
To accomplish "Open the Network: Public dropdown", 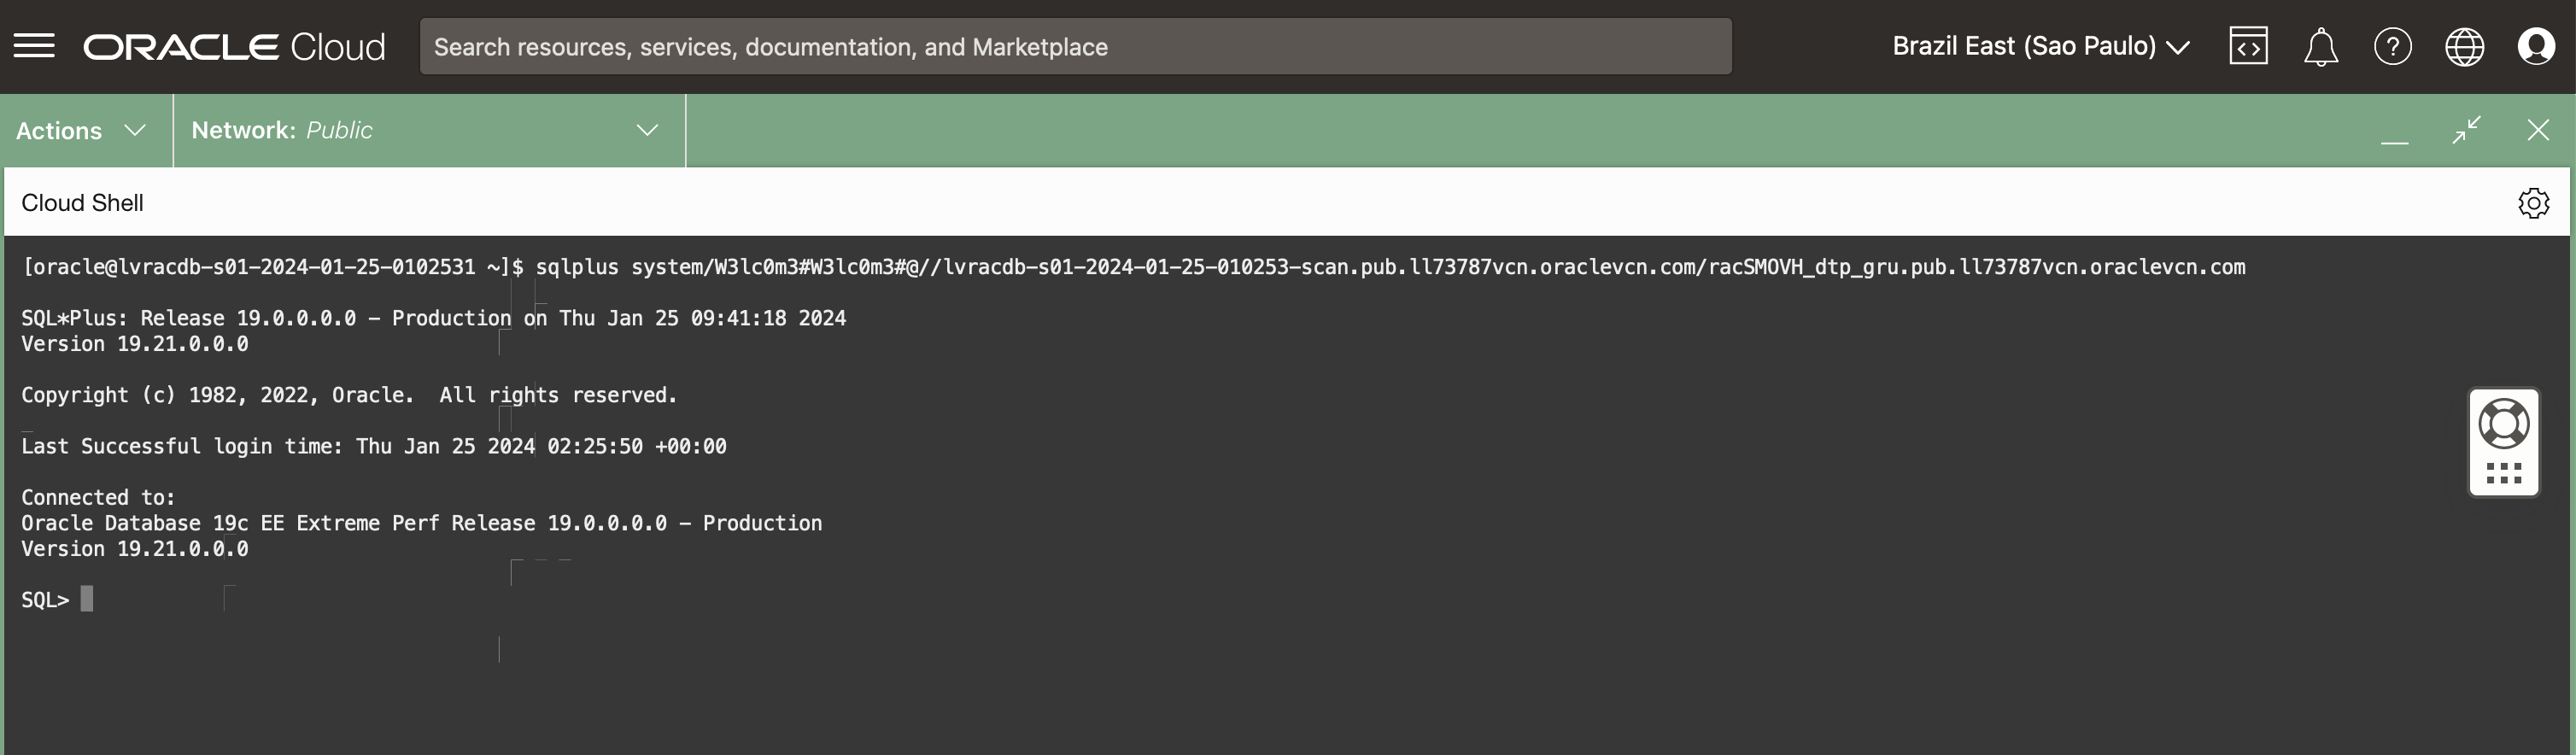I will pos(425,131).
